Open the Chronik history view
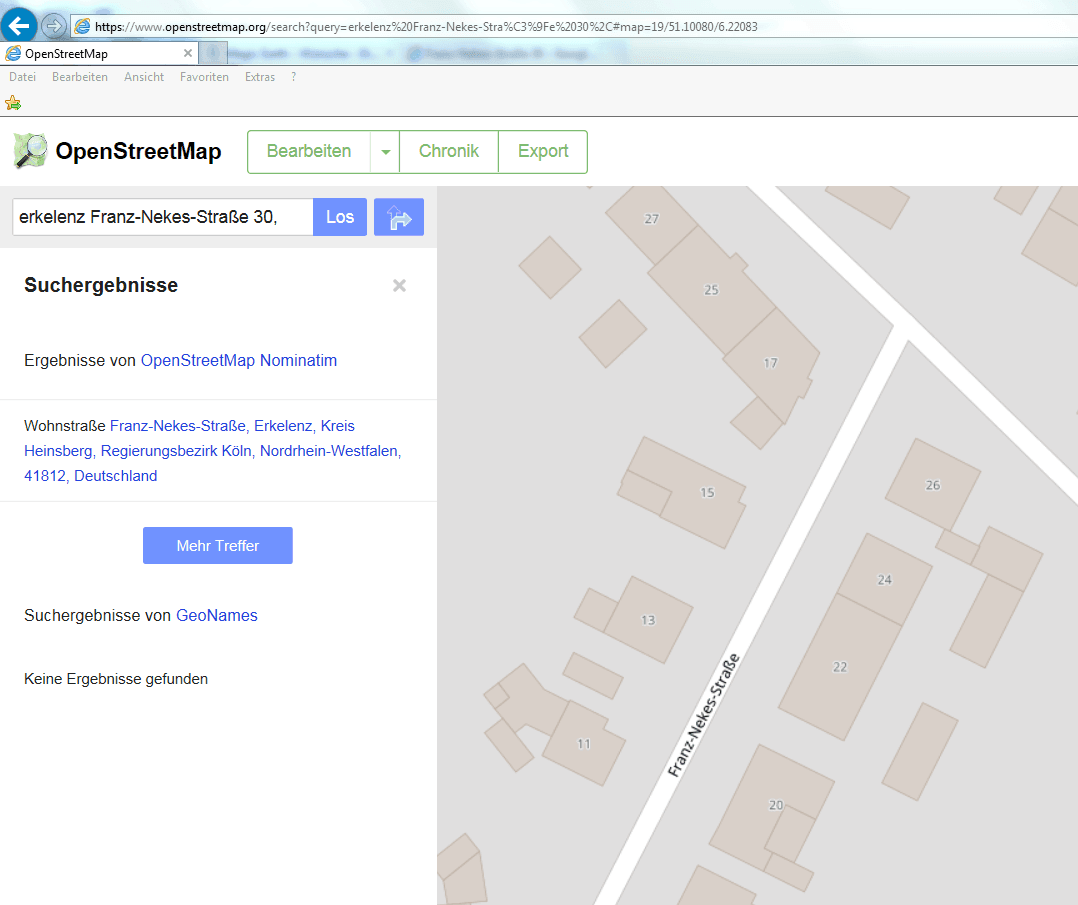The image size is (1078, 905). tap(449, 151)
